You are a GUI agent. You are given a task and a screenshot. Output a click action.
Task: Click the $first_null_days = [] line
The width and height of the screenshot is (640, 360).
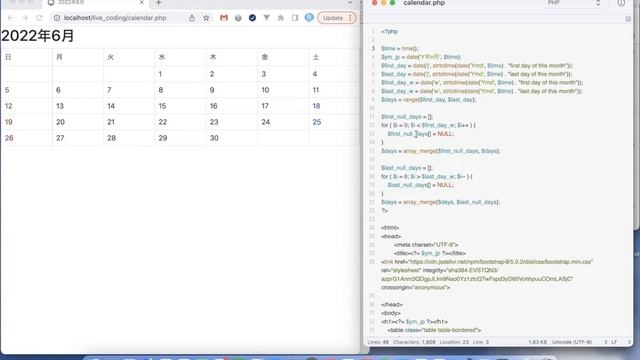407,117
